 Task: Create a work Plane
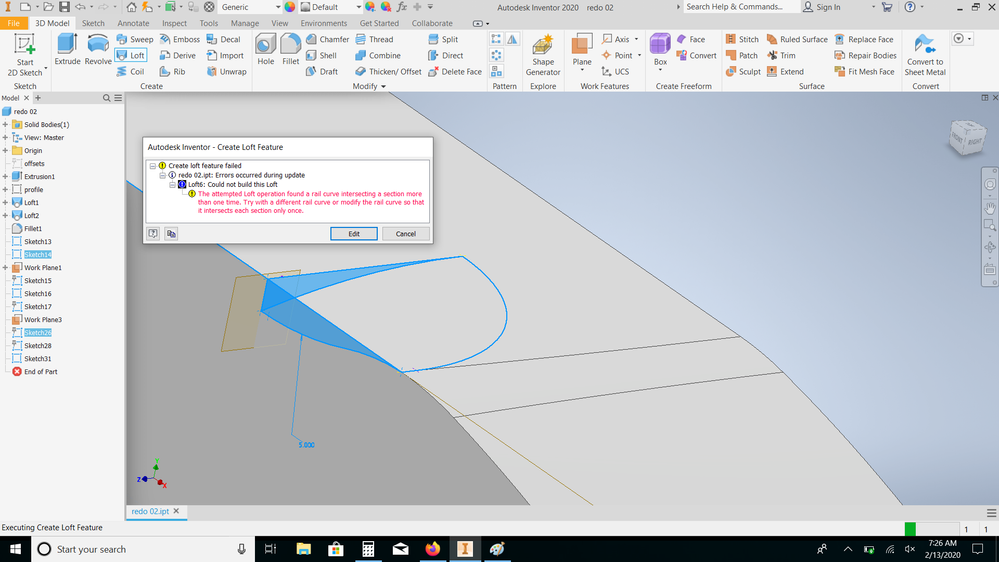click(x=582, y=47)
